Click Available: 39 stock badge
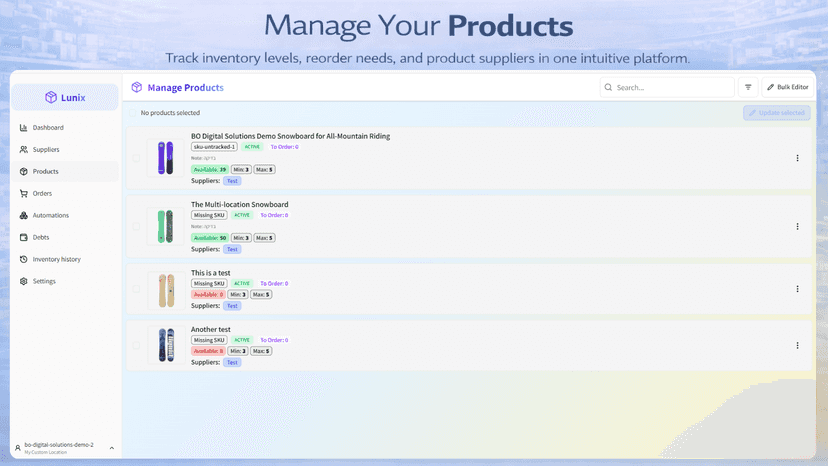 [x=210, y=170]
